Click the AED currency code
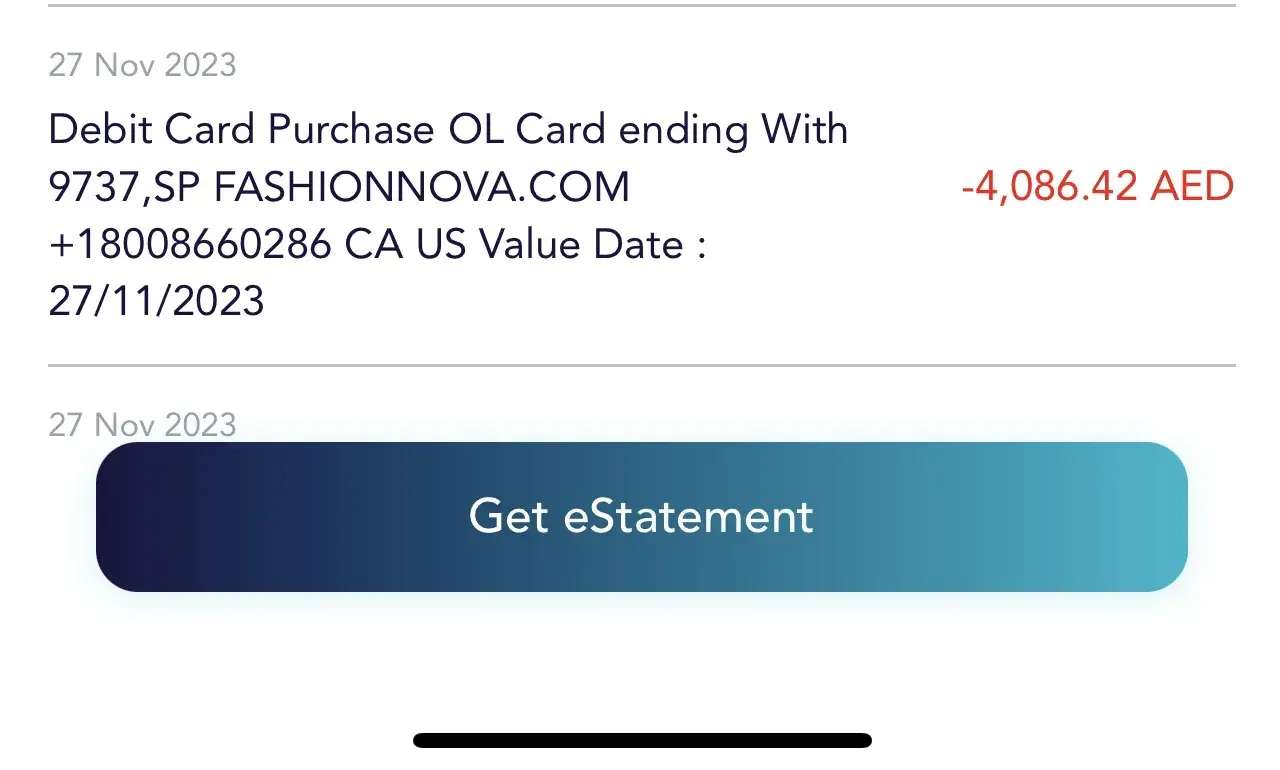The height and width of the screenshot is (770, 1280). coord(1192,187)
